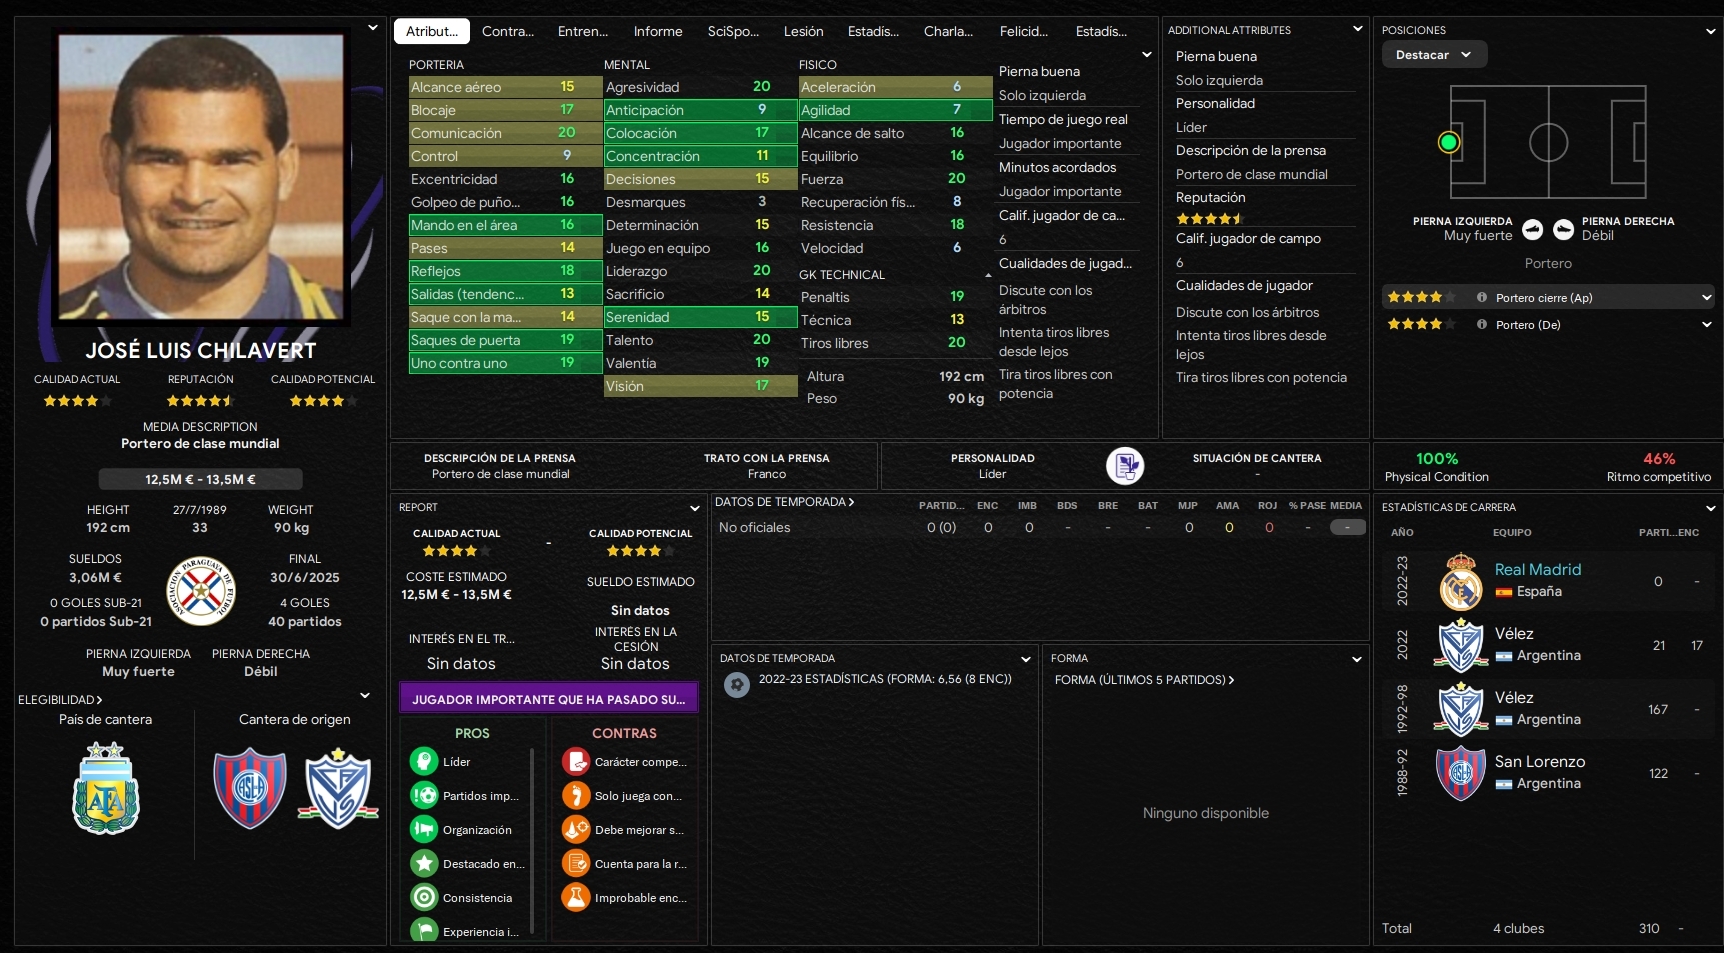Click the info icon next to Portero cierre (Ap)
Viewport: 1724px width, 953px height.
[1482, 298]
